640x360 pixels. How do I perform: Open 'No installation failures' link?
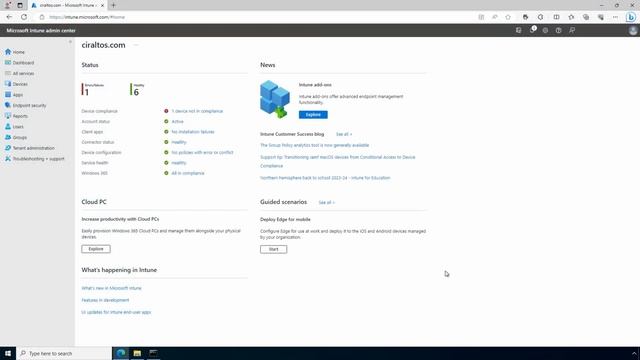(193, 132)
